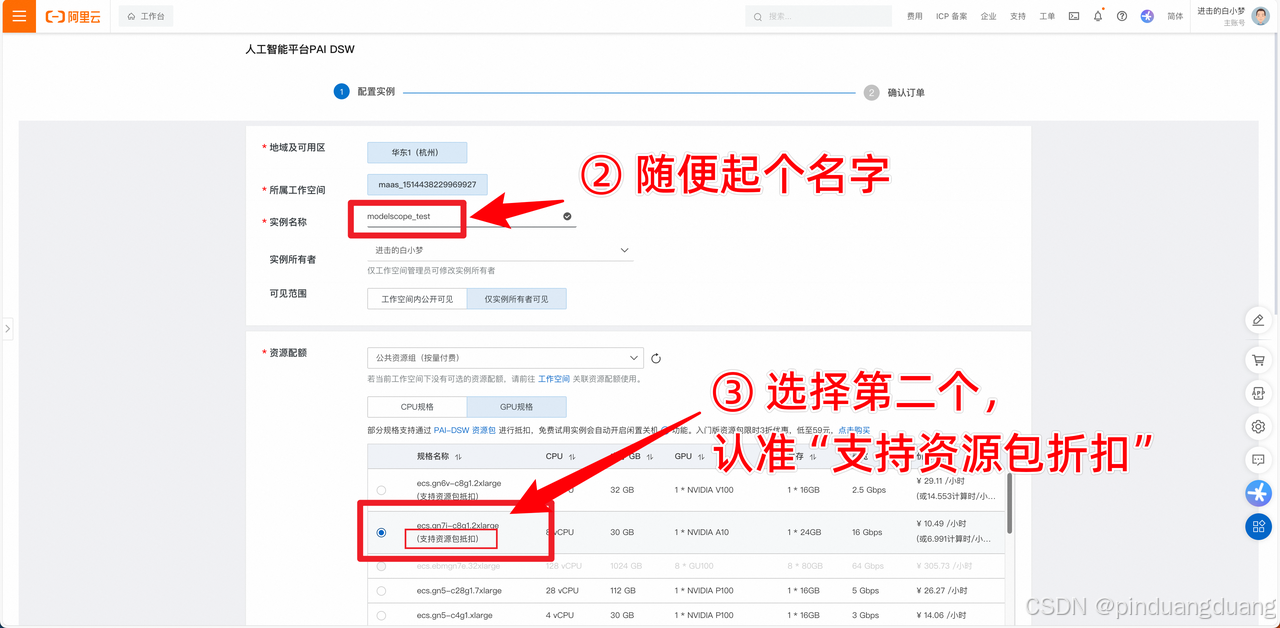This screenshot has width=1280, height=628.
Task: Click the 点击购买 link
Action: 854,430
